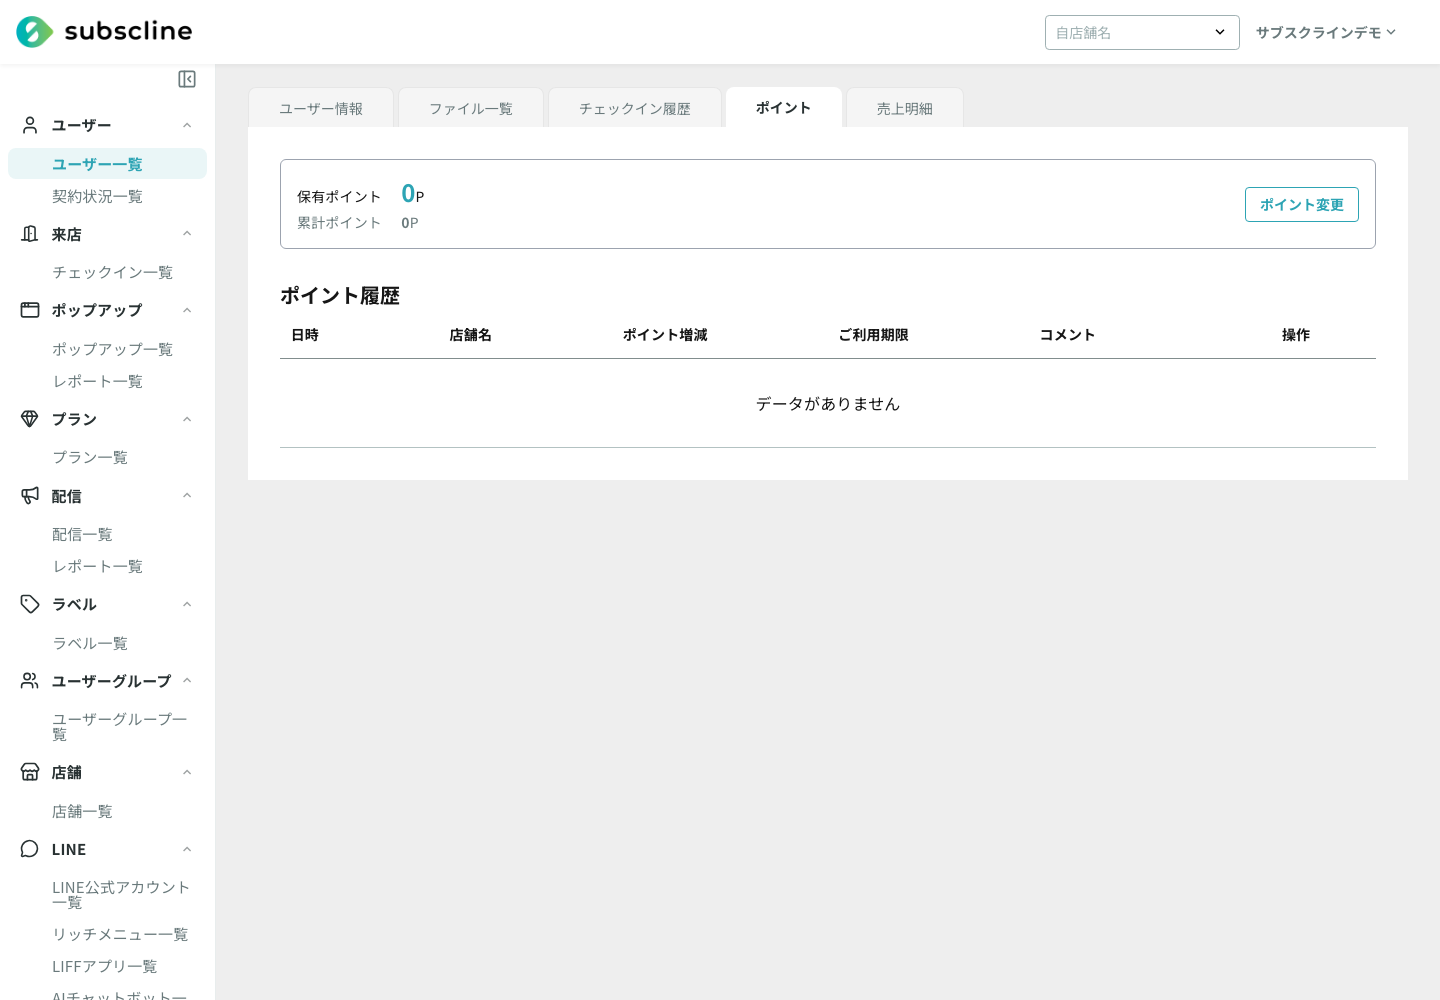The width and height of the screenshot is (1440, 1000).
Task: Click the プラン diamond icon
Action: 30,419
